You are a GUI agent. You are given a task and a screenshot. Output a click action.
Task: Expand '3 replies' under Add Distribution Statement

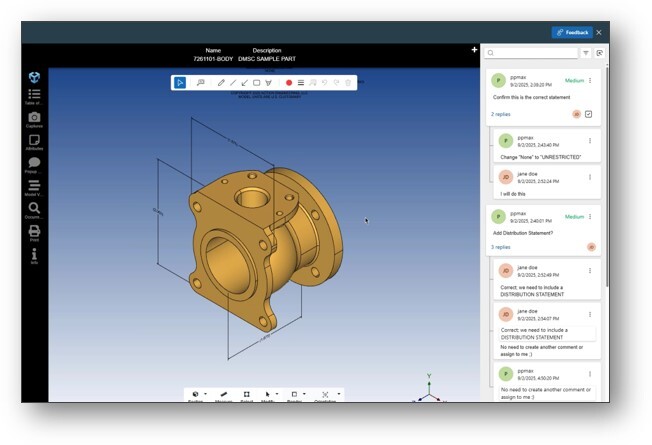point(500,246)
